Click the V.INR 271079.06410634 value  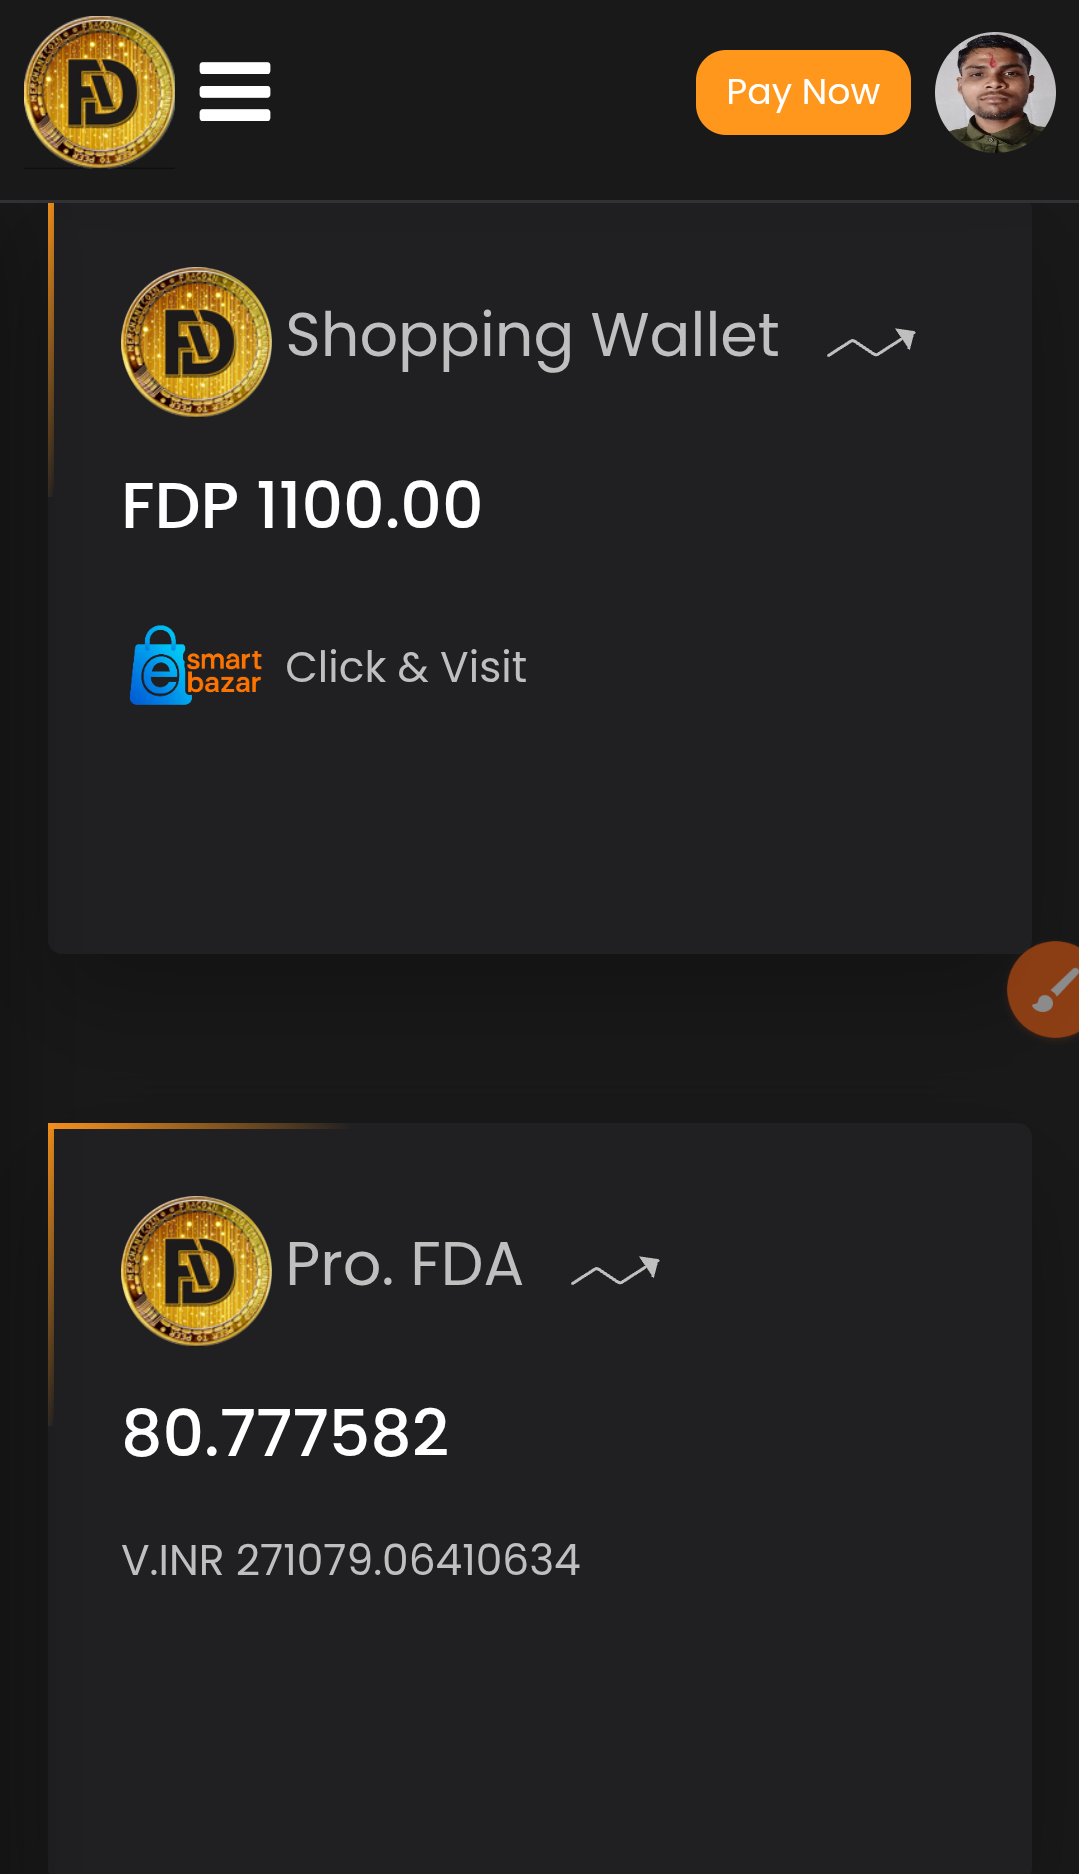(351, 1560)
